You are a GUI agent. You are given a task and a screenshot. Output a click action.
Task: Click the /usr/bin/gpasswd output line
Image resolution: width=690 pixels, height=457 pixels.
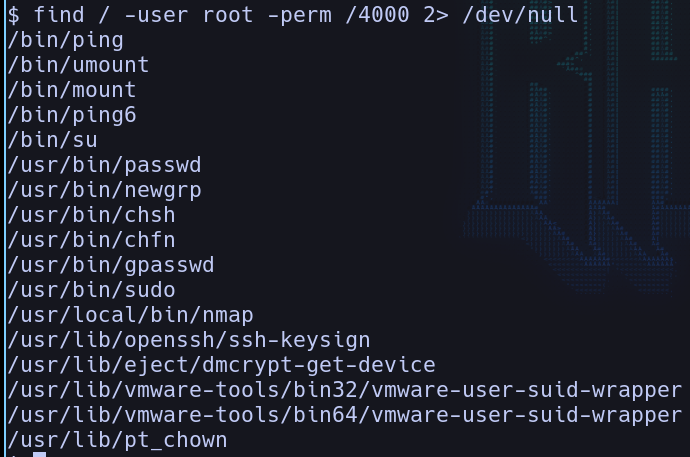click(x=110, y=265)
